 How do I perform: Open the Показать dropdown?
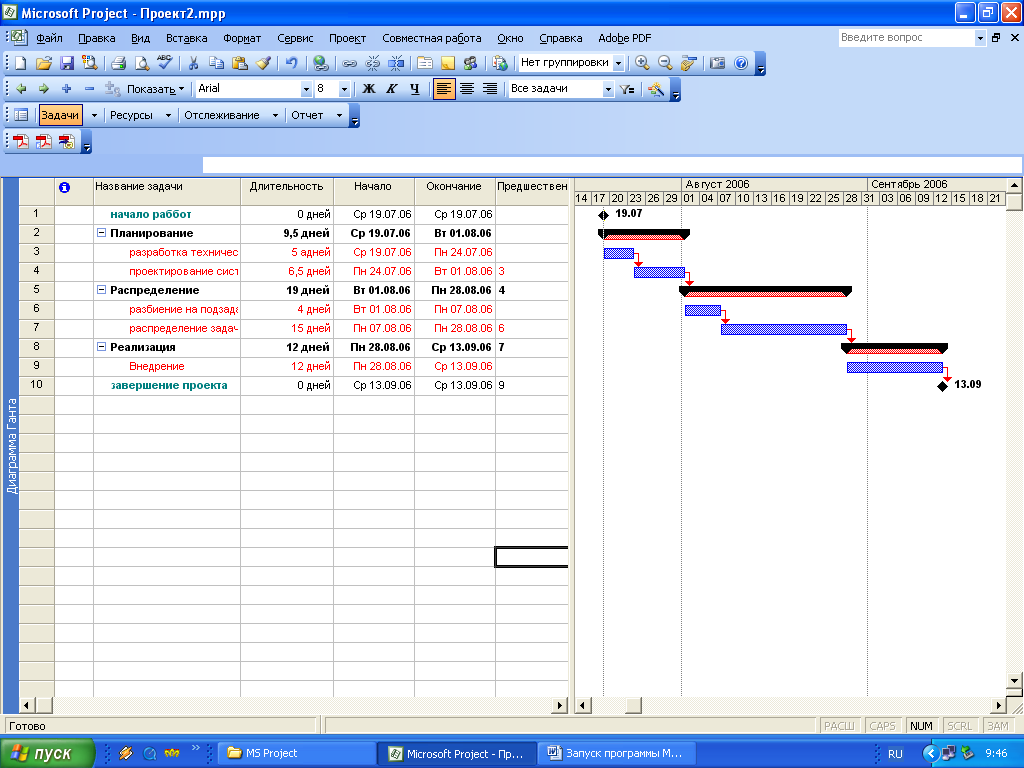coord(155,89)
